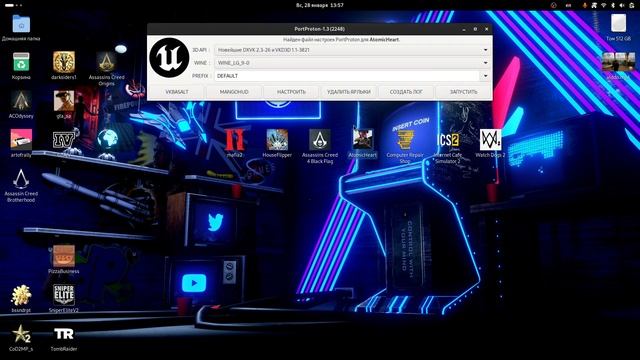This screenshot has width=640, height=360.
Task: Click the Unreal Engine logo in PortProton
Action: coord(169,58)
